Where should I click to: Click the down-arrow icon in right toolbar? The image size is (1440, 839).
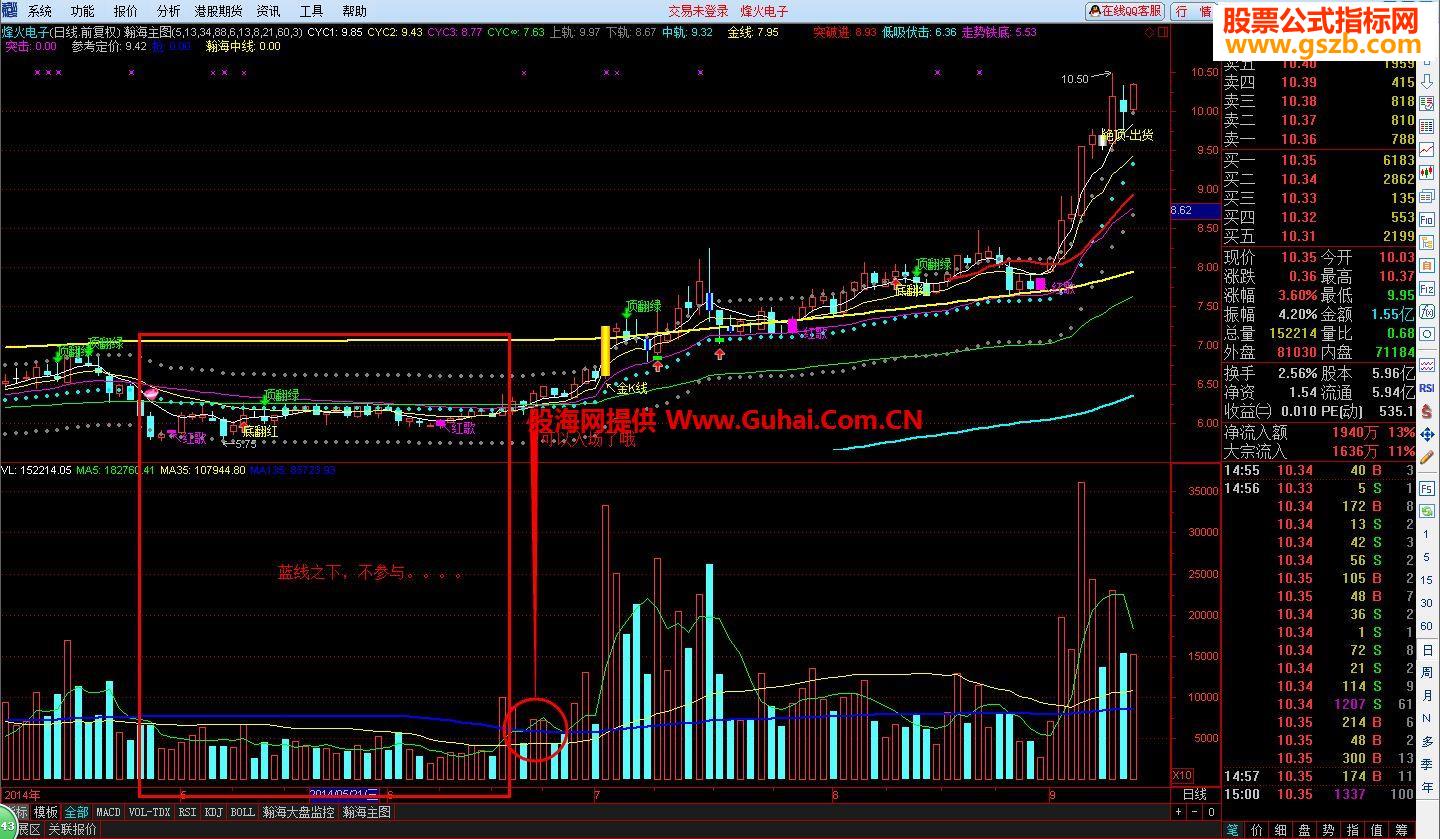point(1427,80)
